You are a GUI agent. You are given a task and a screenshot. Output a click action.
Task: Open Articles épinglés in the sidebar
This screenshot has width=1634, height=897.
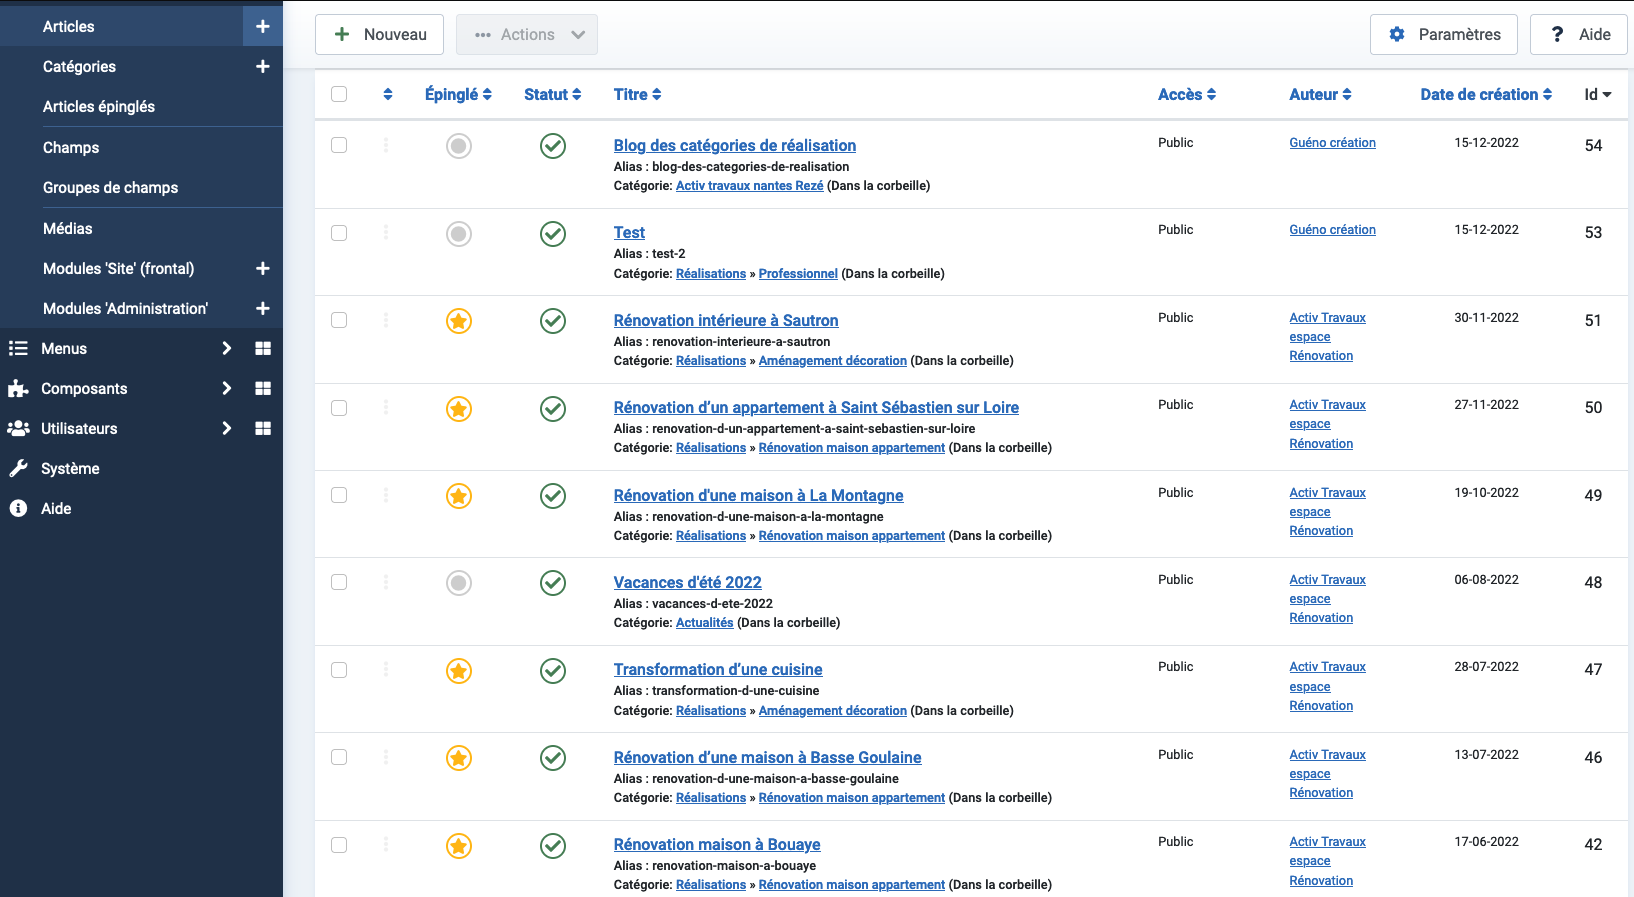(x=99, y=107)
